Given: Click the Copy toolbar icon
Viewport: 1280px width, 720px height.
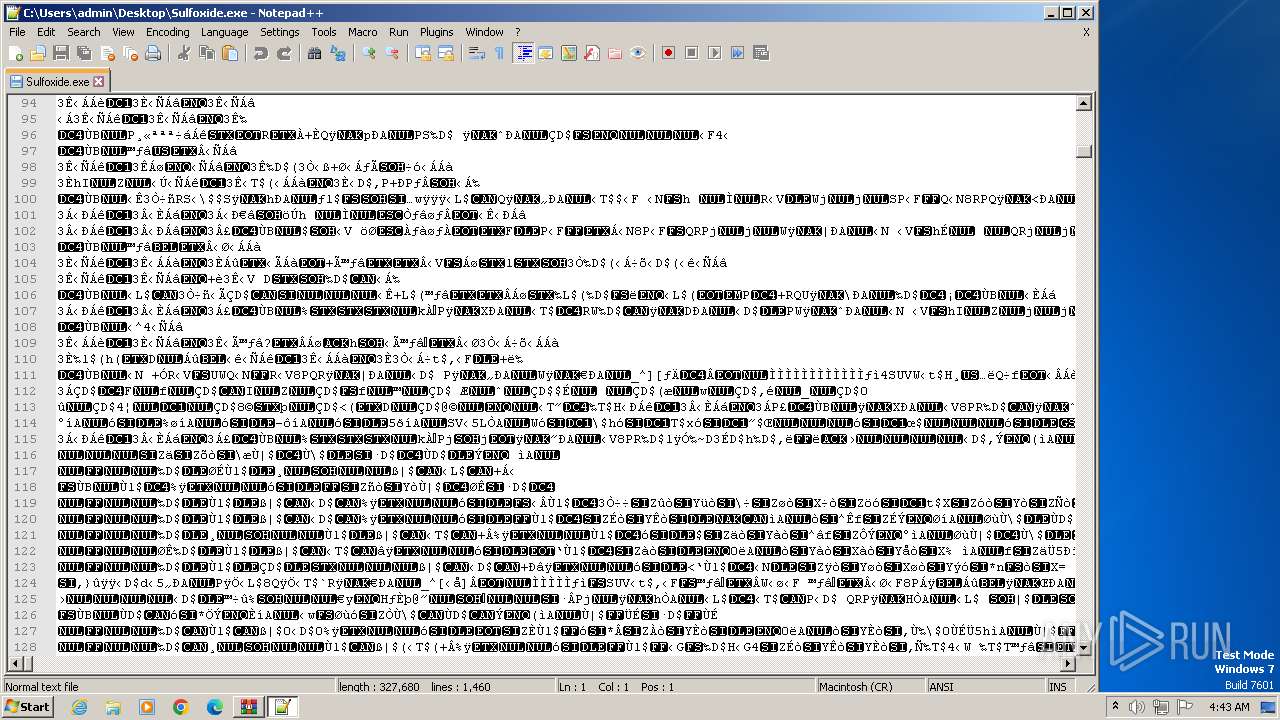Looking at the screenshot, I should point(206,53).
